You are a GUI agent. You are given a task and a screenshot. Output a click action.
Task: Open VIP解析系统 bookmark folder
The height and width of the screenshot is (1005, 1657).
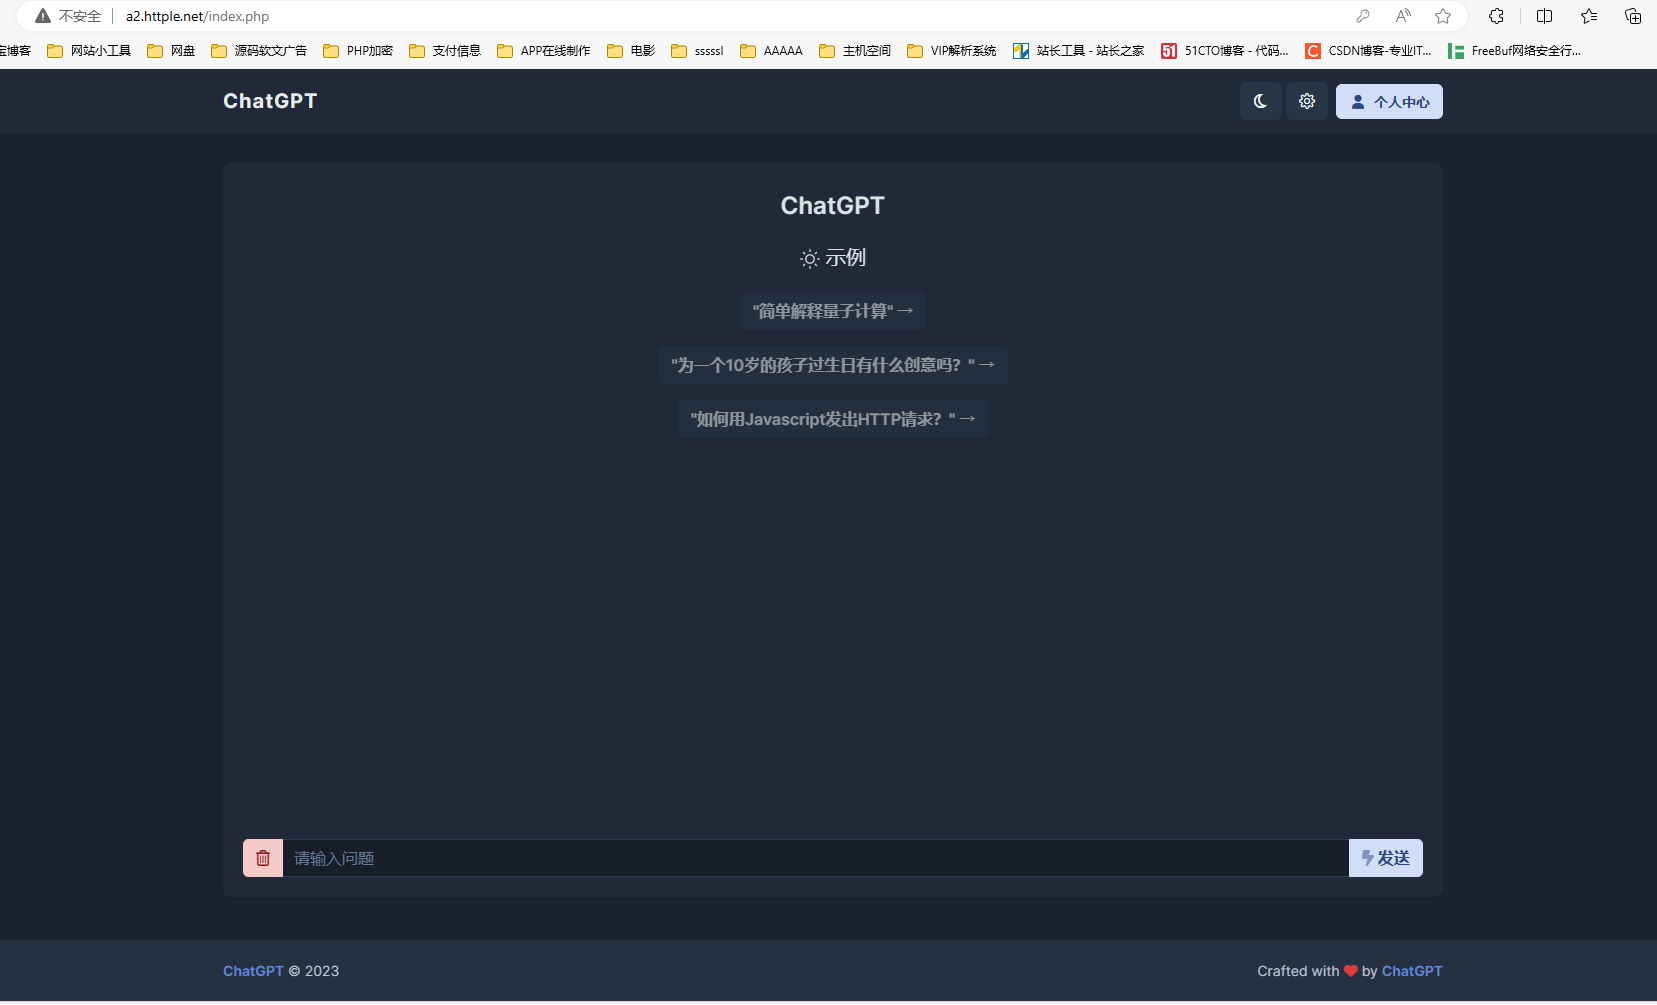(952, 51)
